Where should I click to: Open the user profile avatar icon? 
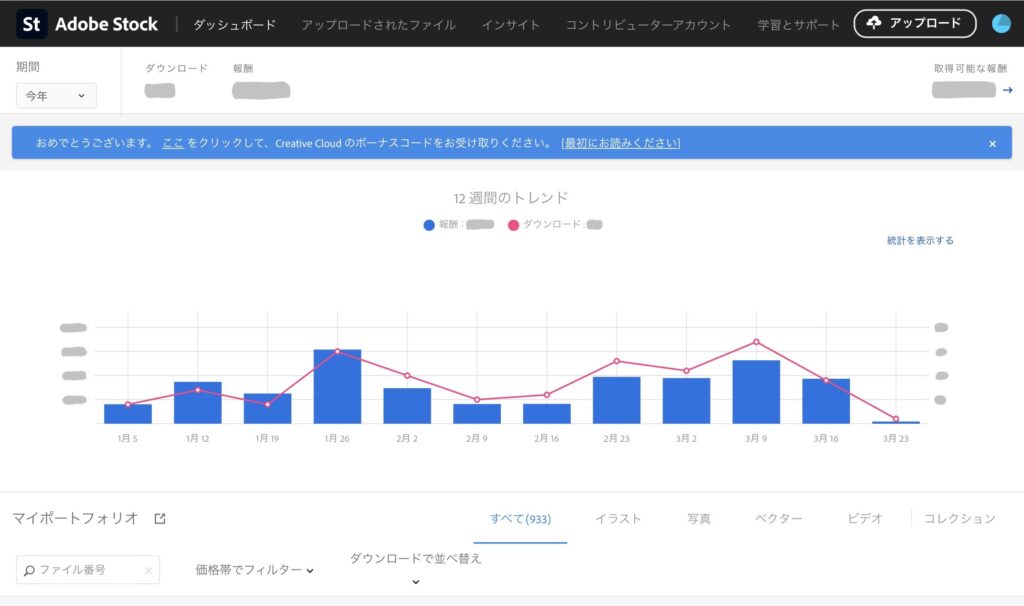coord(1001,24)
